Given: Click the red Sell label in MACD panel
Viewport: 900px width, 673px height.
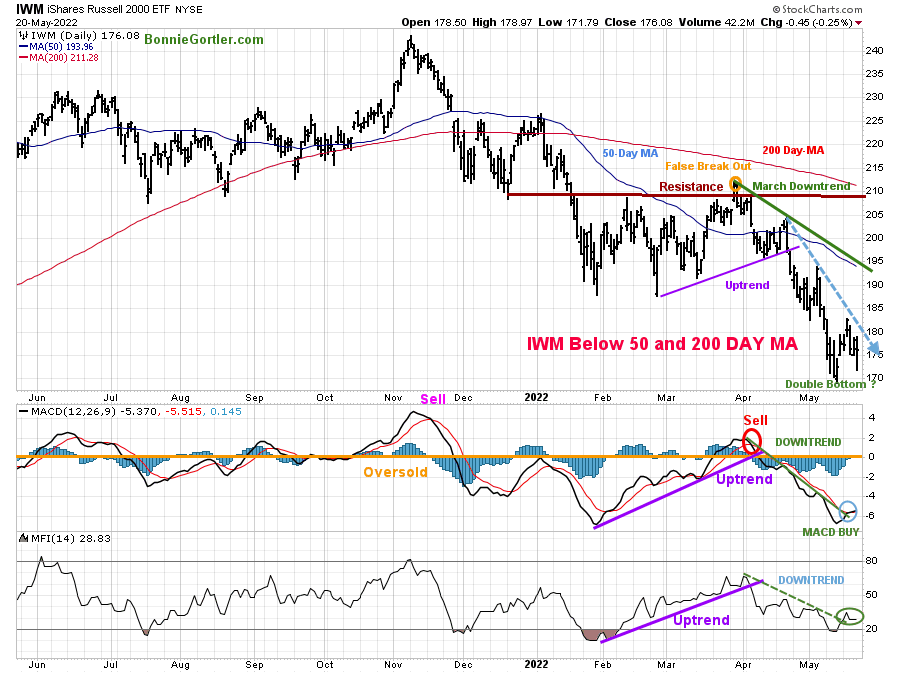Looking at the screenshot, I should pyautogui.click(x=755, y=421).
